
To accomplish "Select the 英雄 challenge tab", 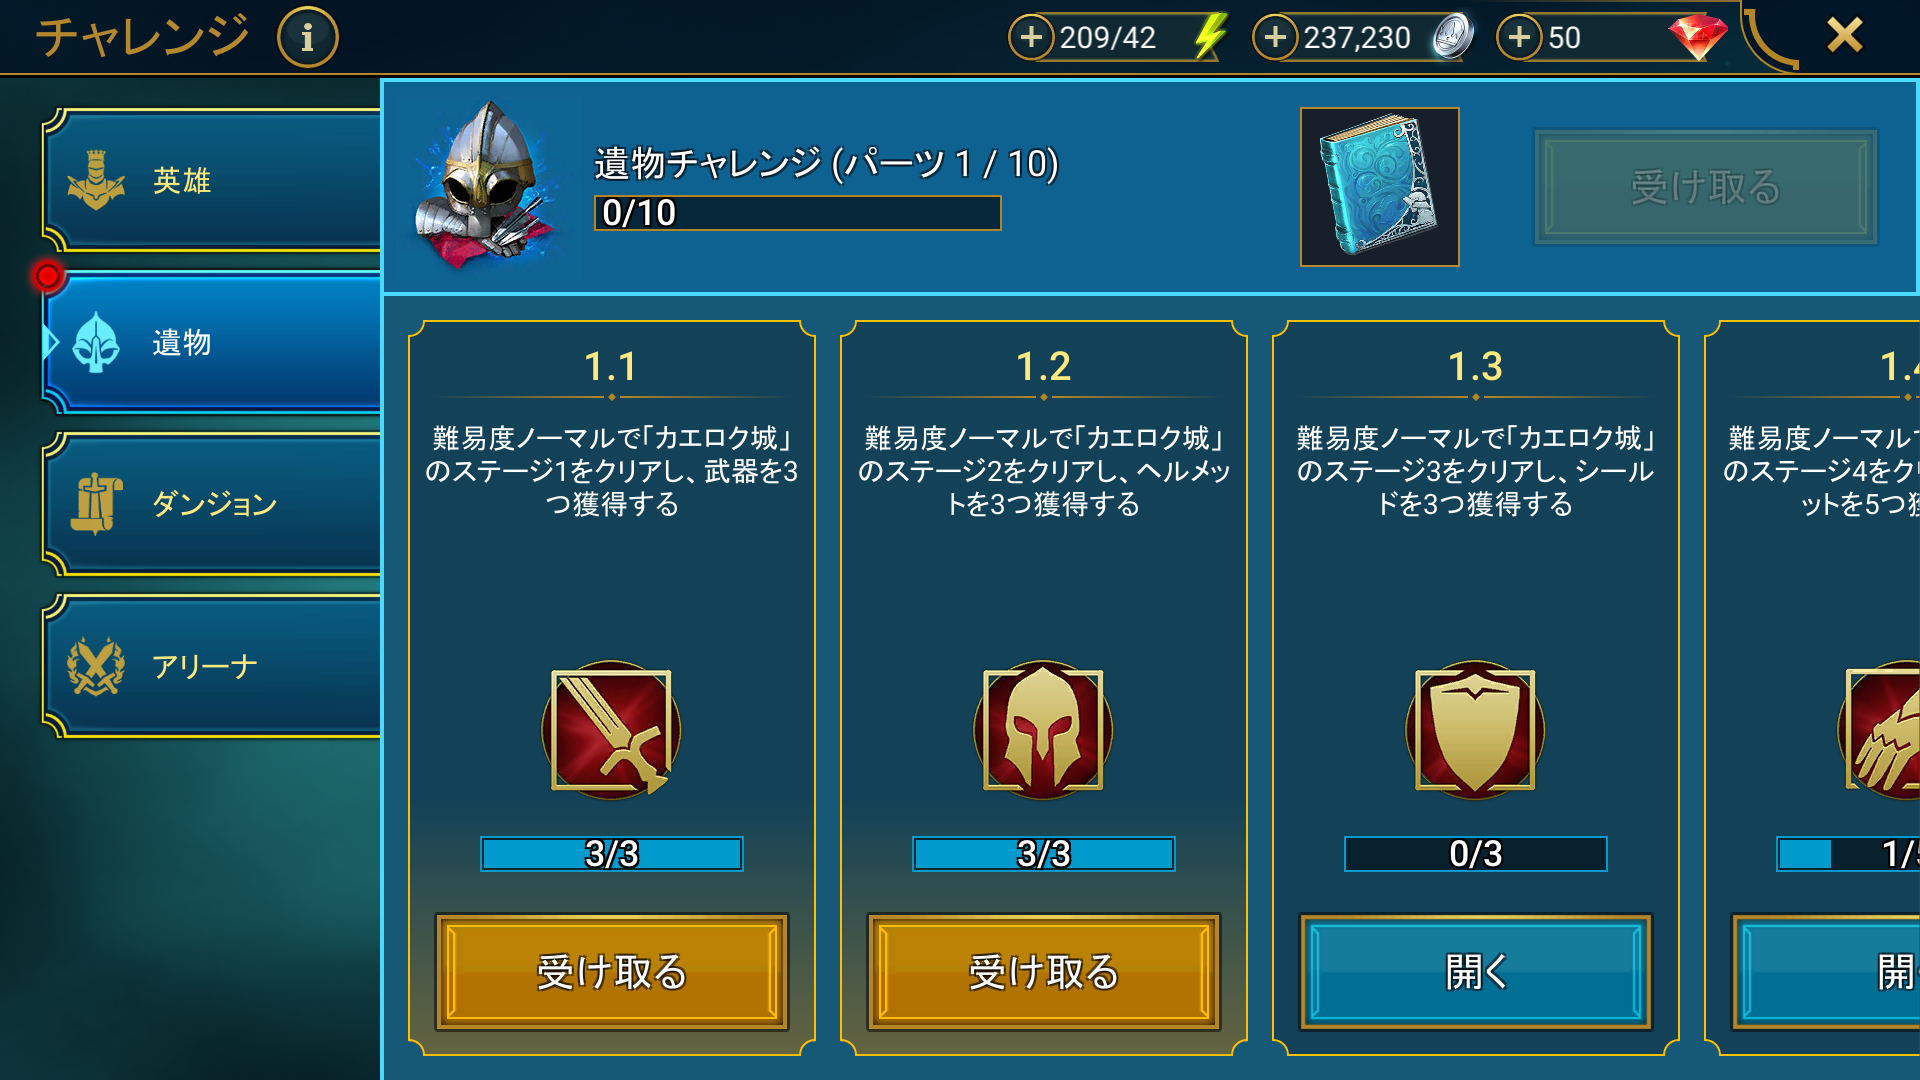I will pyautogui.click(x=213, y=180).
